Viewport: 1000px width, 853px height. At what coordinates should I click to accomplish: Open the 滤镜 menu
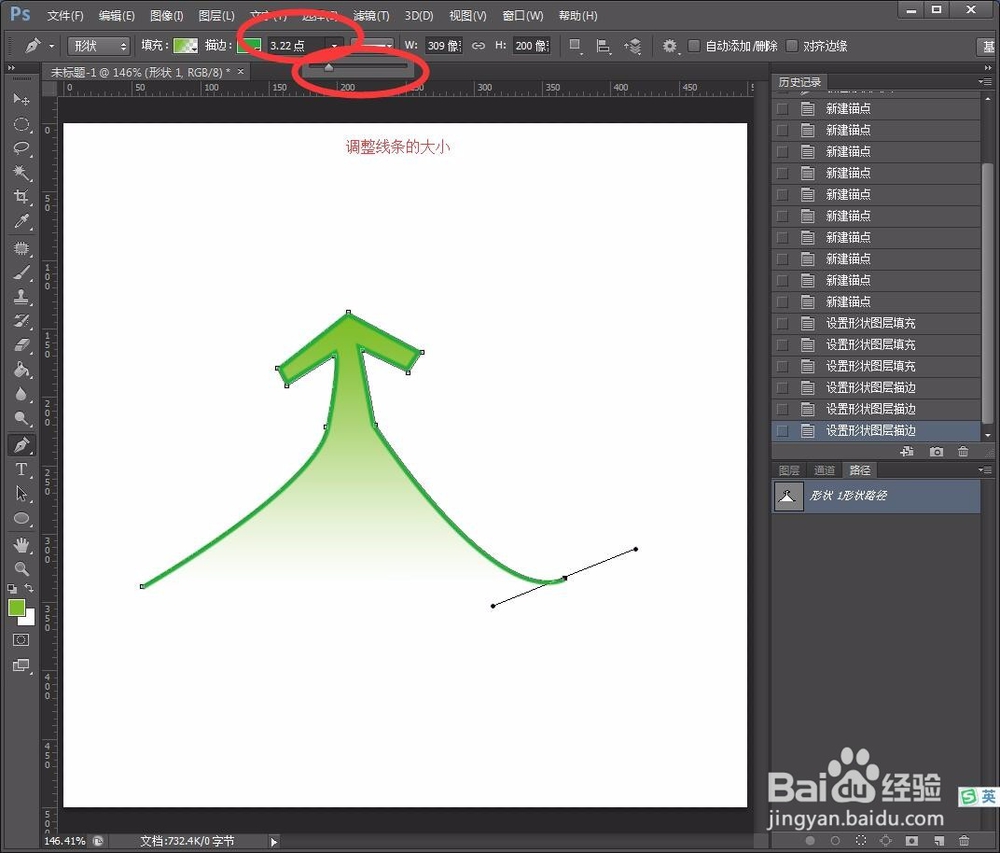point(371,15)
